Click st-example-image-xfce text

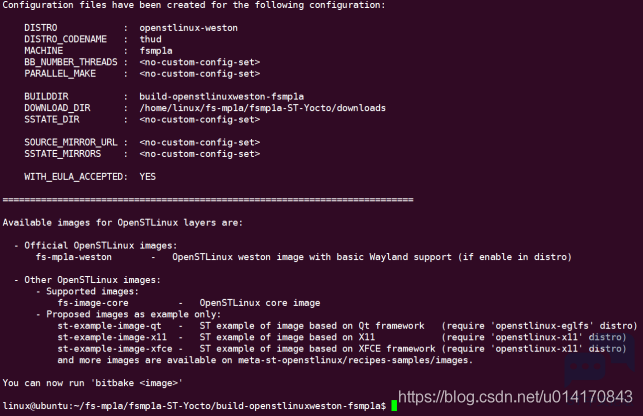point(115,349)
